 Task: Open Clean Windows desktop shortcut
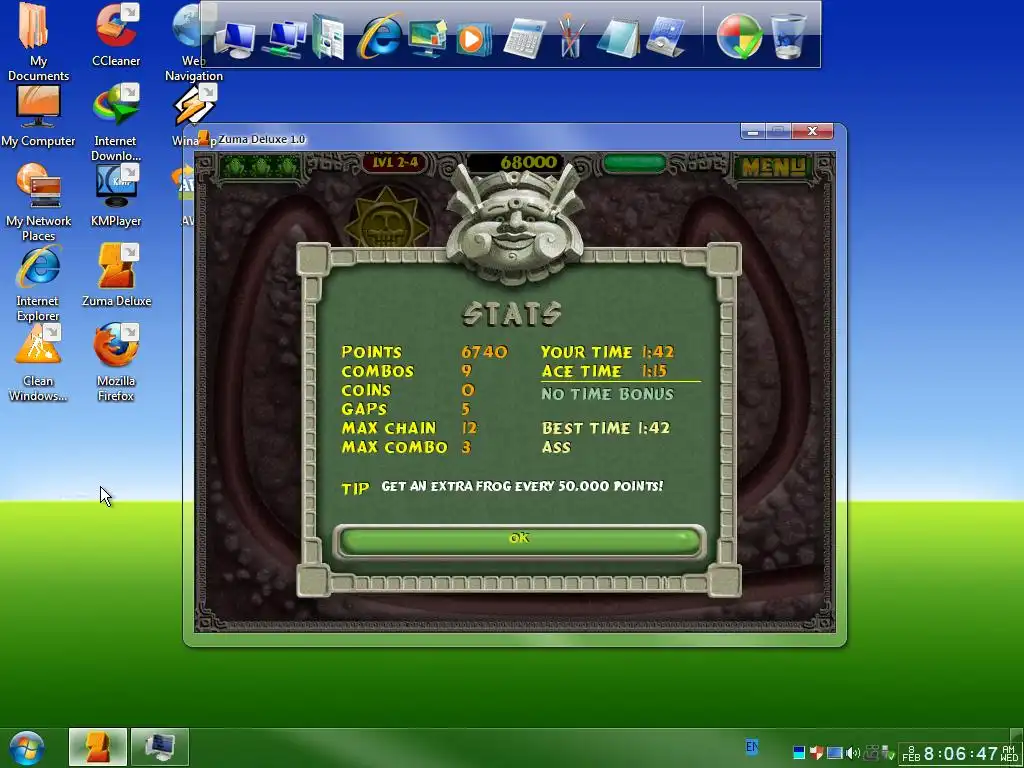point(38,363)
